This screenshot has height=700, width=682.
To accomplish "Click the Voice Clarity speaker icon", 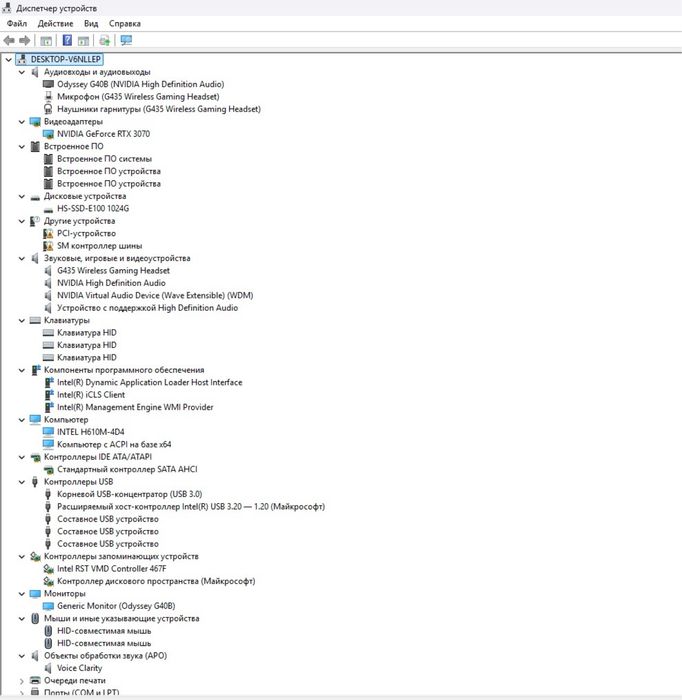I will 48,668.
